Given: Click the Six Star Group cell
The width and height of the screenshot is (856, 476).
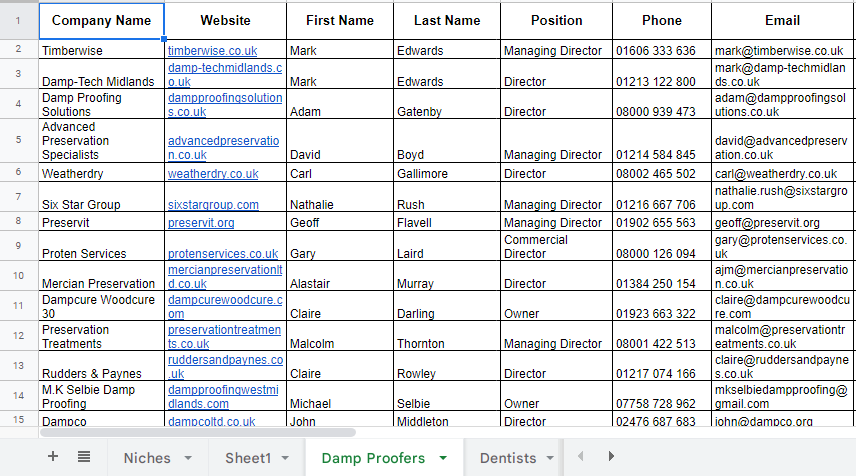Looking at the screenshot, I should coord(102,197).
